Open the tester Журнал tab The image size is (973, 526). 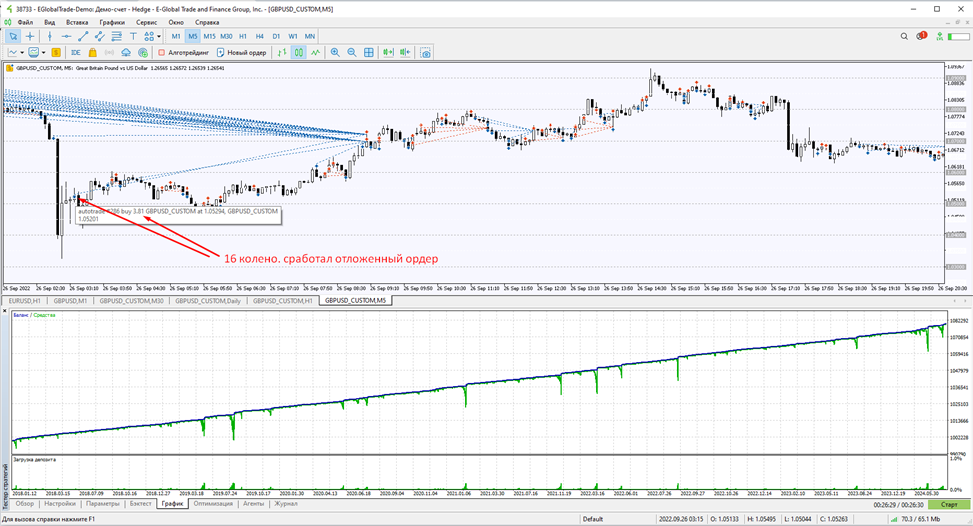(x=286, y=504)
